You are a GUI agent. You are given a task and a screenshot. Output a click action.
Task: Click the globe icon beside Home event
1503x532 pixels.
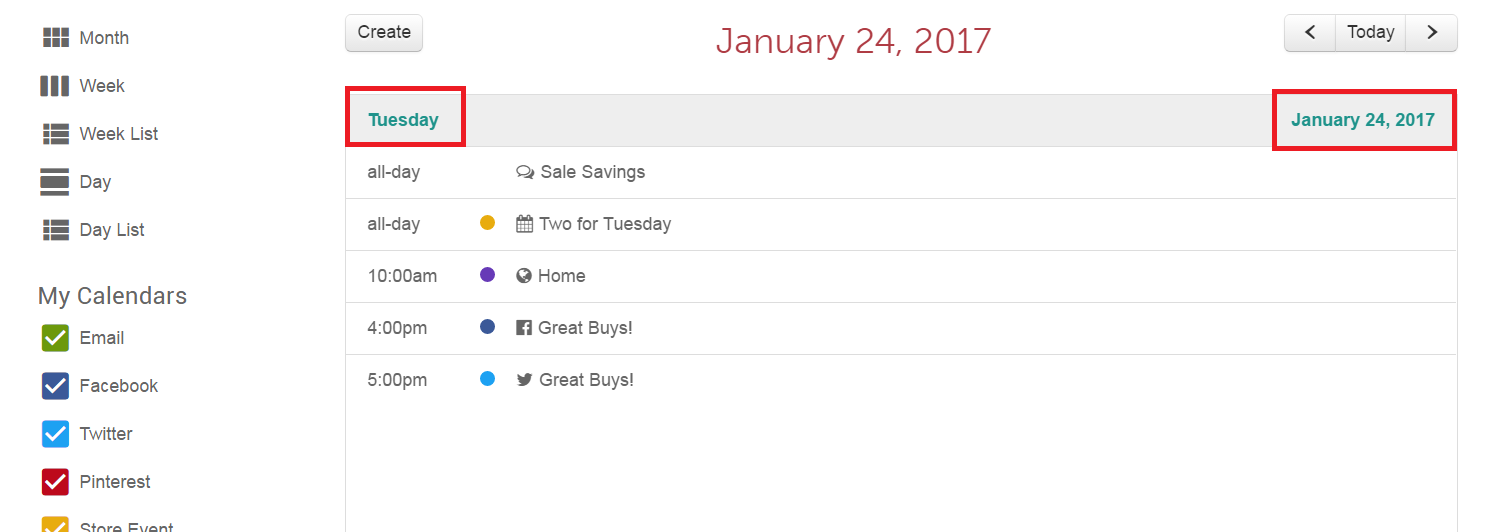tap(524, 275)
